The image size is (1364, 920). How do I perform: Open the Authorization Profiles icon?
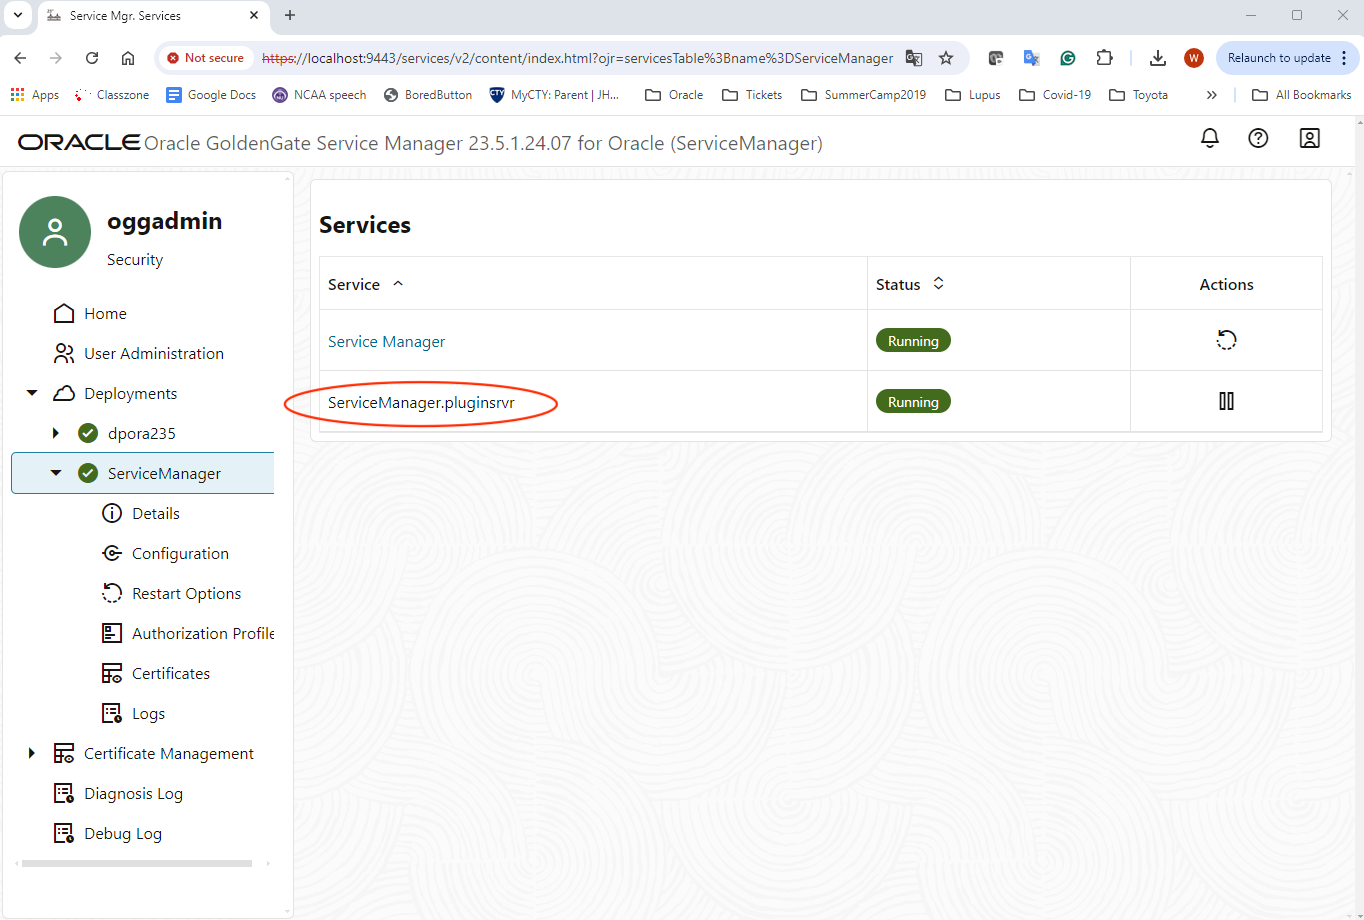(112, 633)
